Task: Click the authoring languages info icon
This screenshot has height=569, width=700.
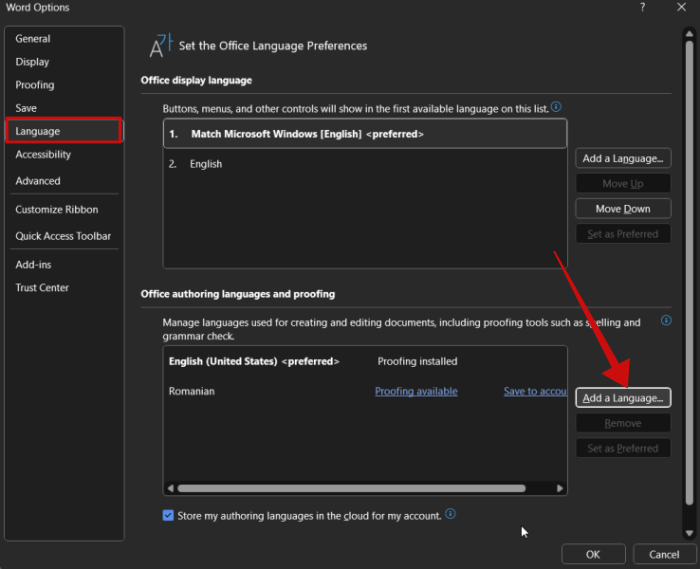Action: click(x=666, y=320)
